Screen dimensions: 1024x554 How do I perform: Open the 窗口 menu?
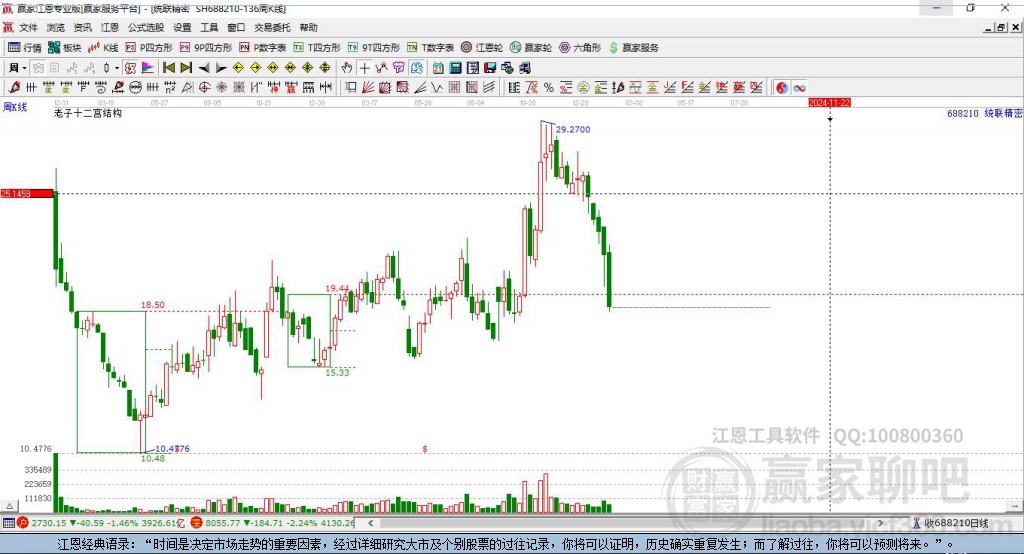[x=236, y=27]
